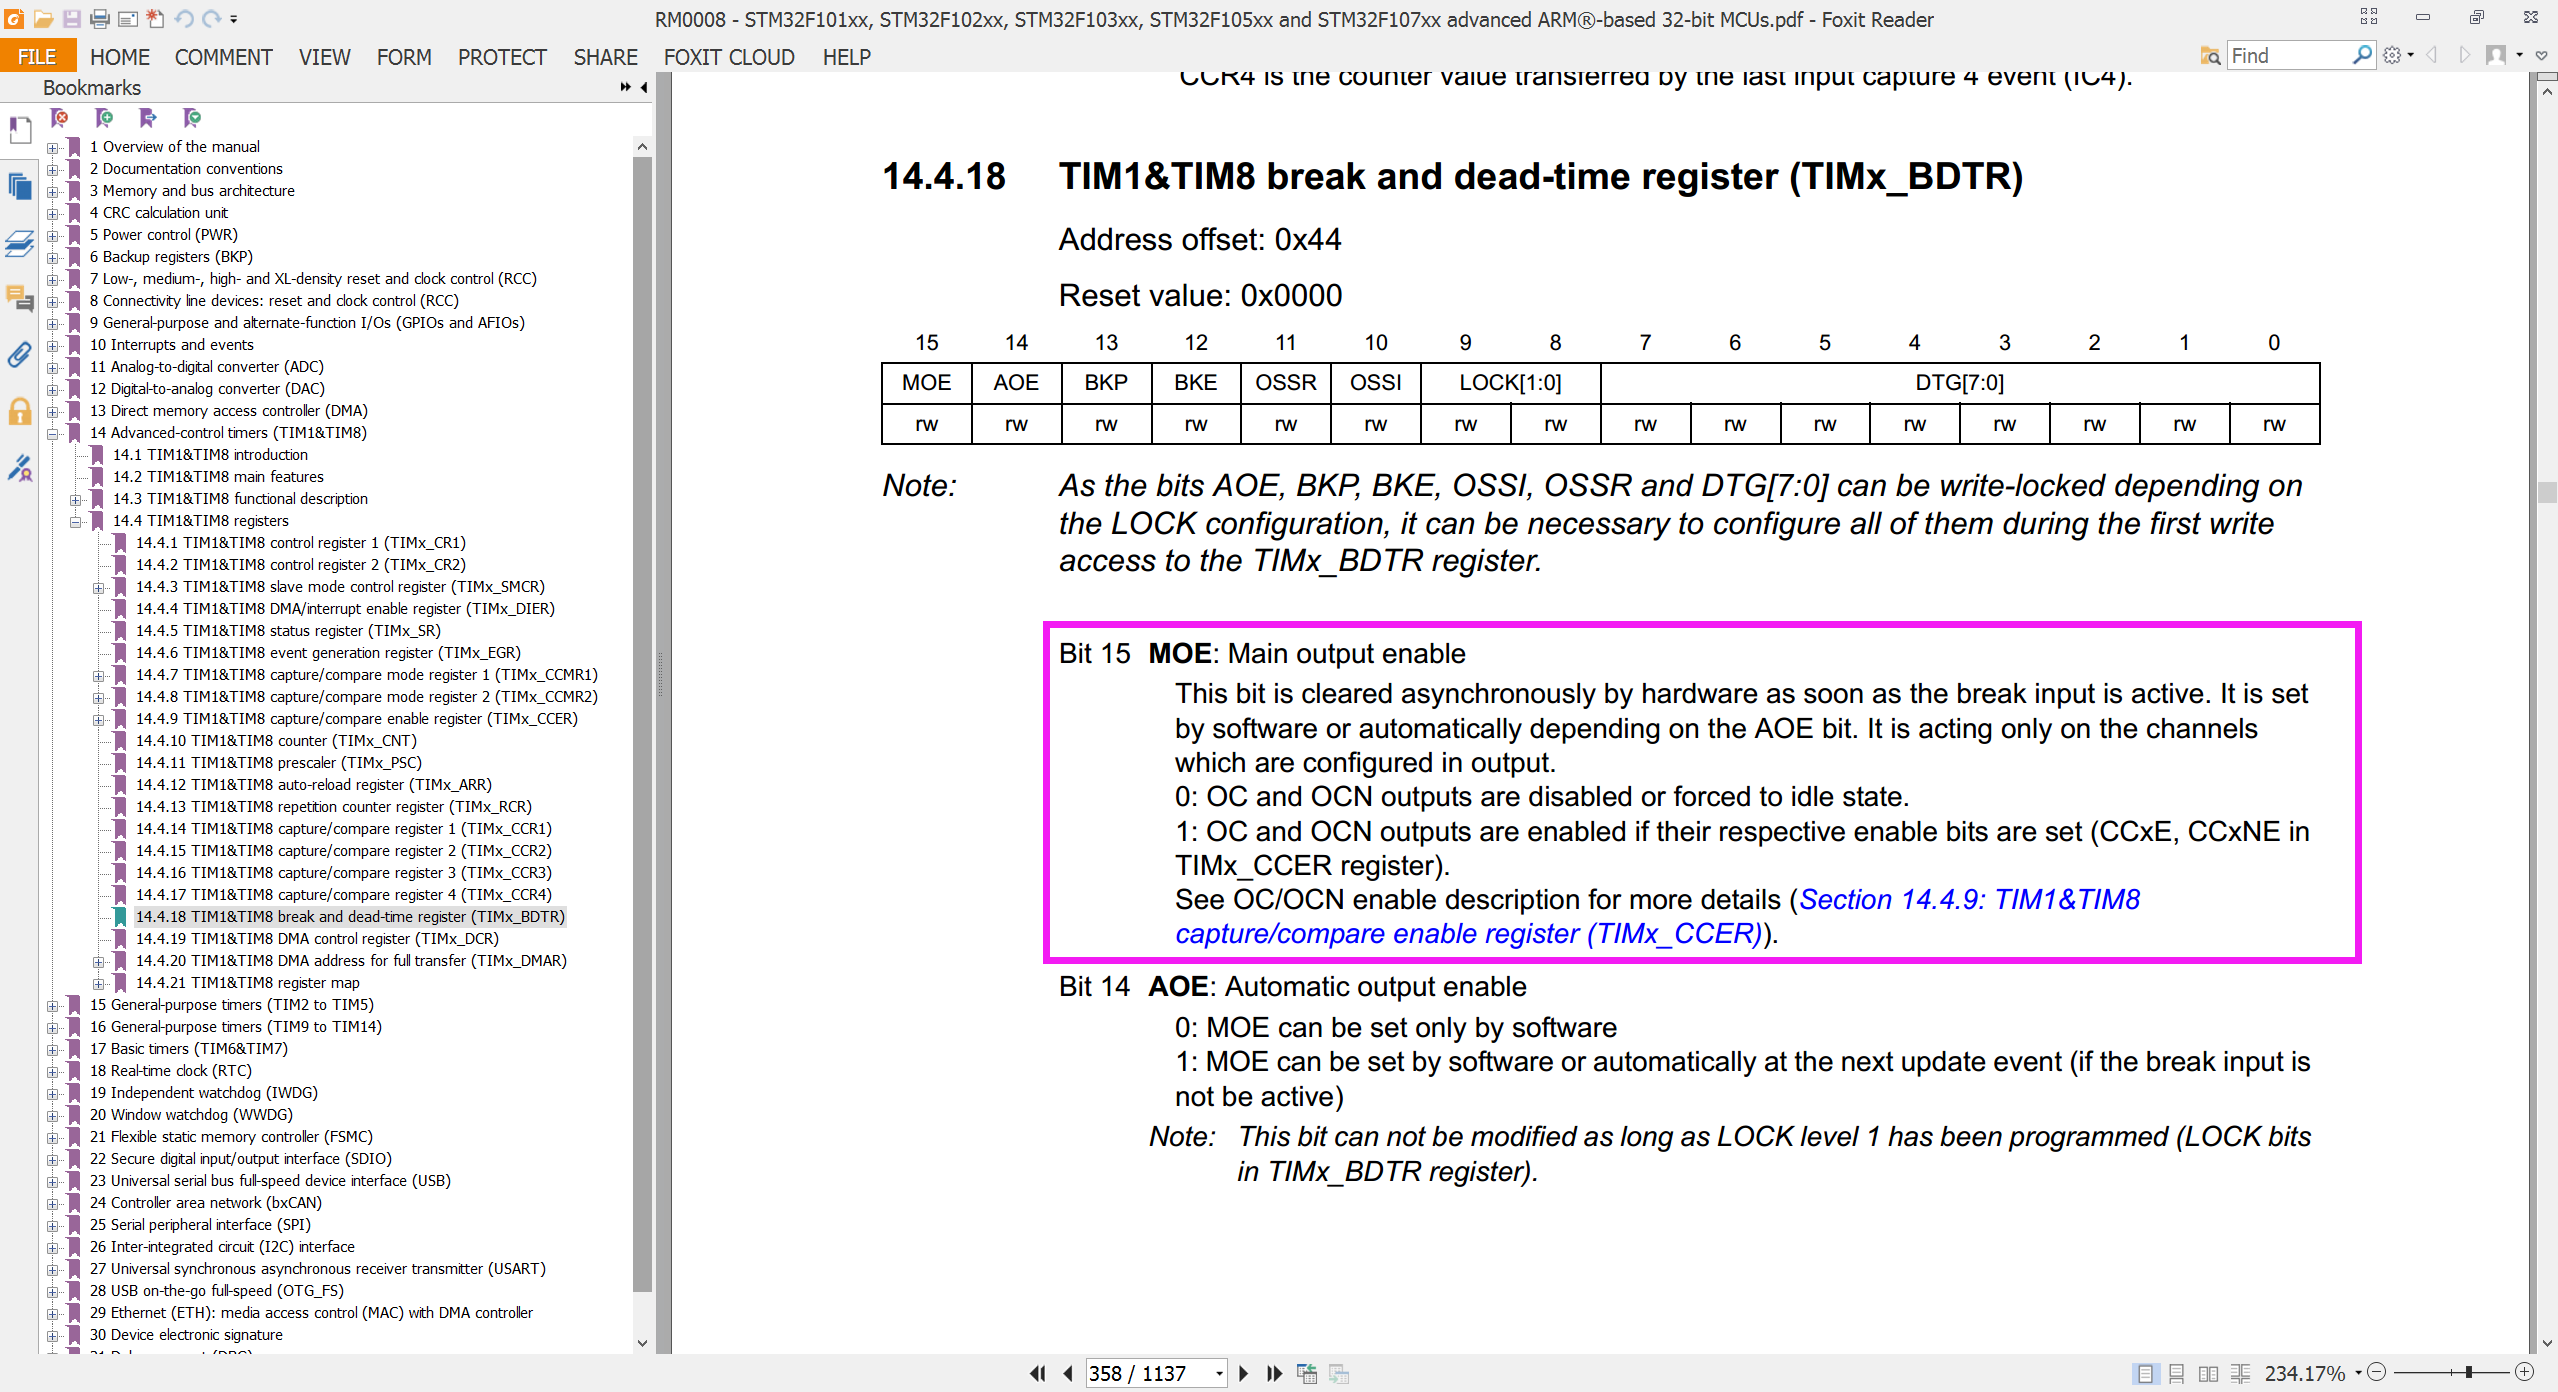Go to the next page
2558x1392 pixels.
[1243, 1374]
